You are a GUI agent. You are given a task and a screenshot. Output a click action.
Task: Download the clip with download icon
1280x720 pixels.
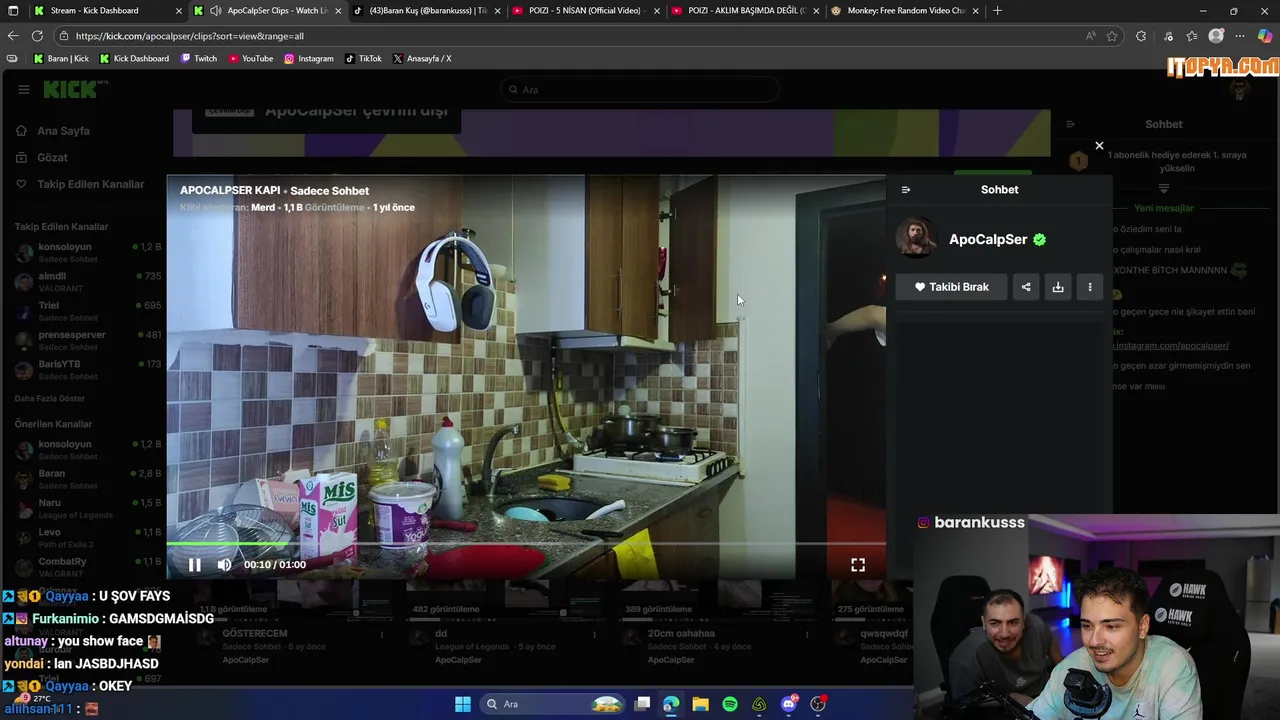tap(1058, 287)
